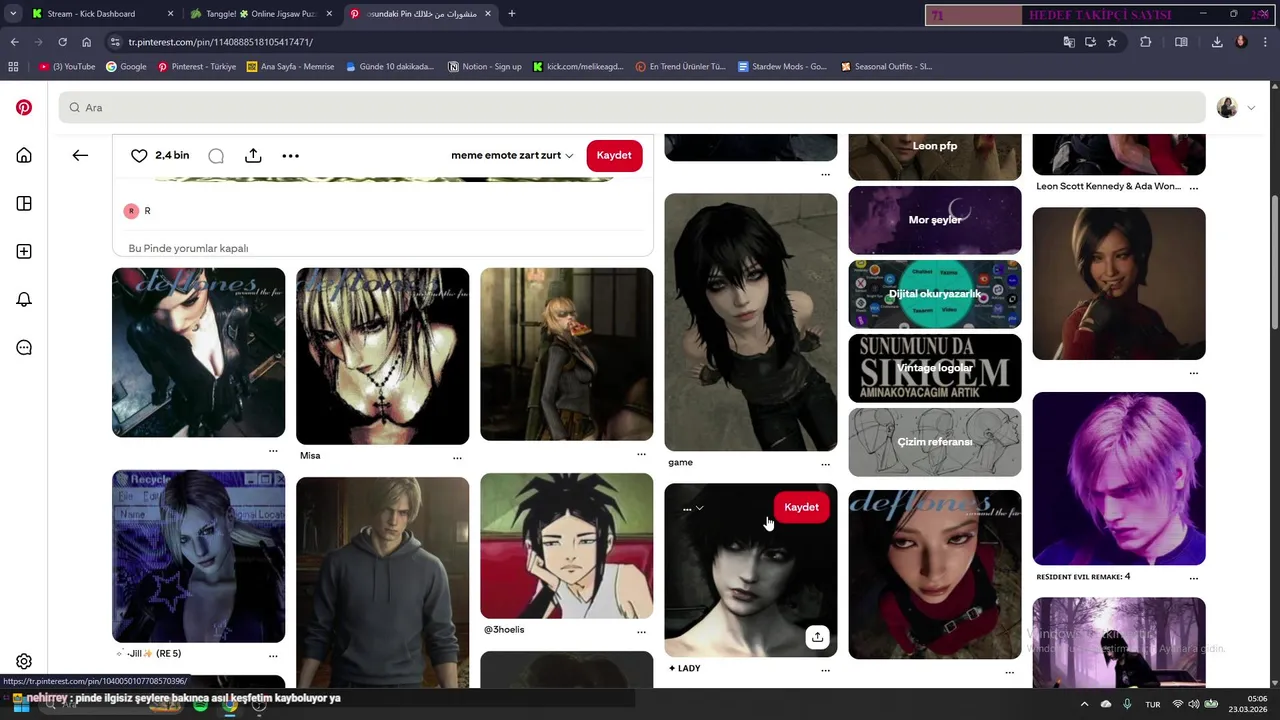Open new browser tab
Image resolution: width=1280 pixels, height=720 pixels.
click(x=512, y=14)
